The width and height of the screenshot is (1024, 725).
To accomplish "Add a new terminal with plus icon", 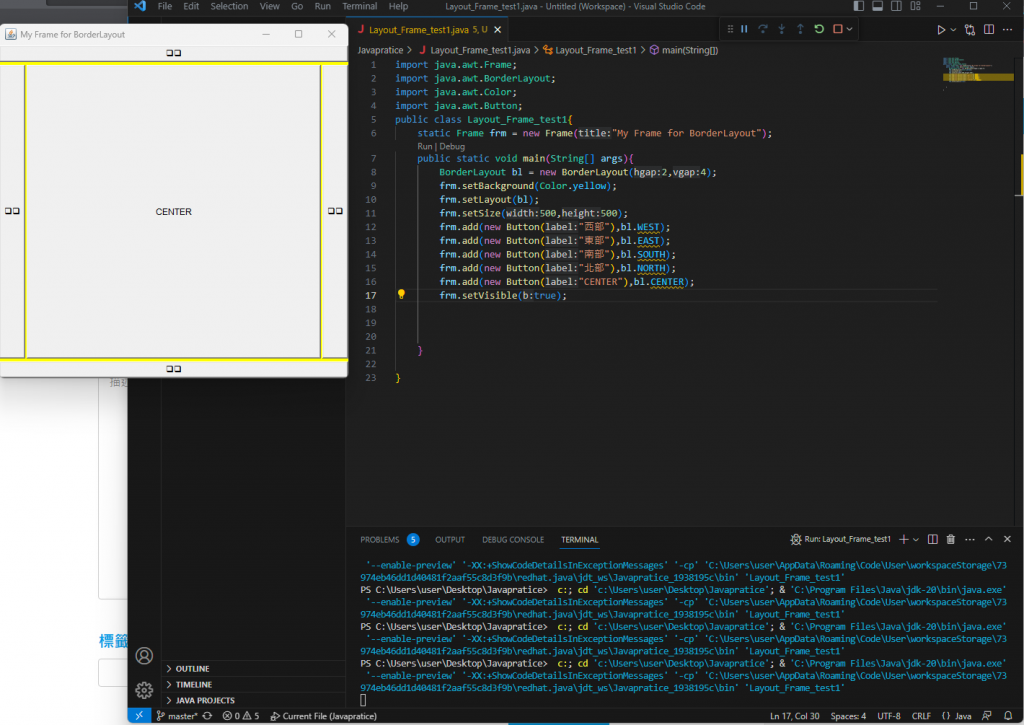I will (x=904, y=540).
